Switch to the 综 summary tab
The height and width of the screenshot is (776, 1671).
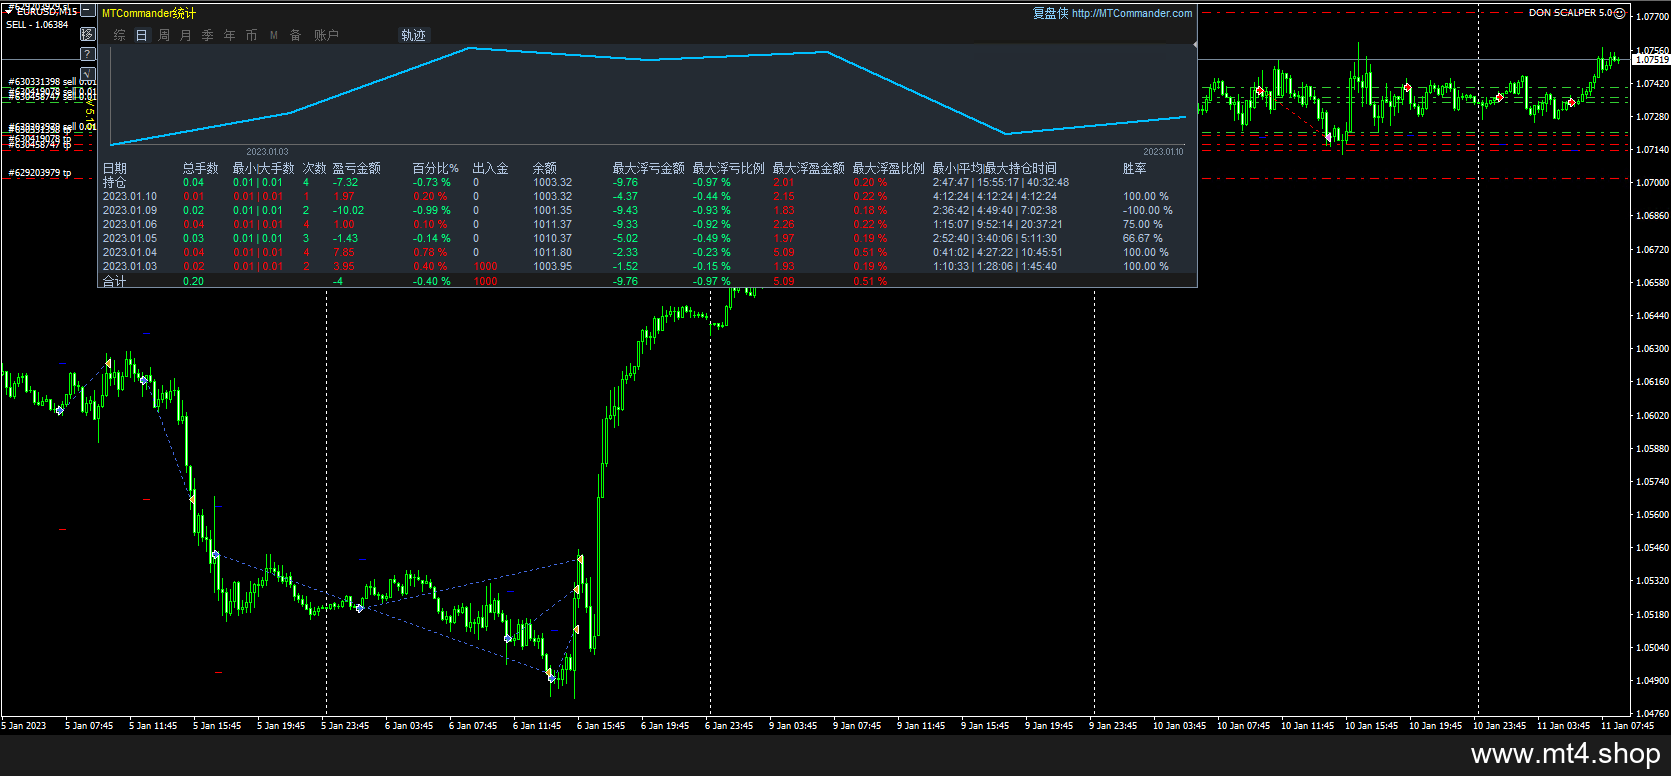(120, 35)
